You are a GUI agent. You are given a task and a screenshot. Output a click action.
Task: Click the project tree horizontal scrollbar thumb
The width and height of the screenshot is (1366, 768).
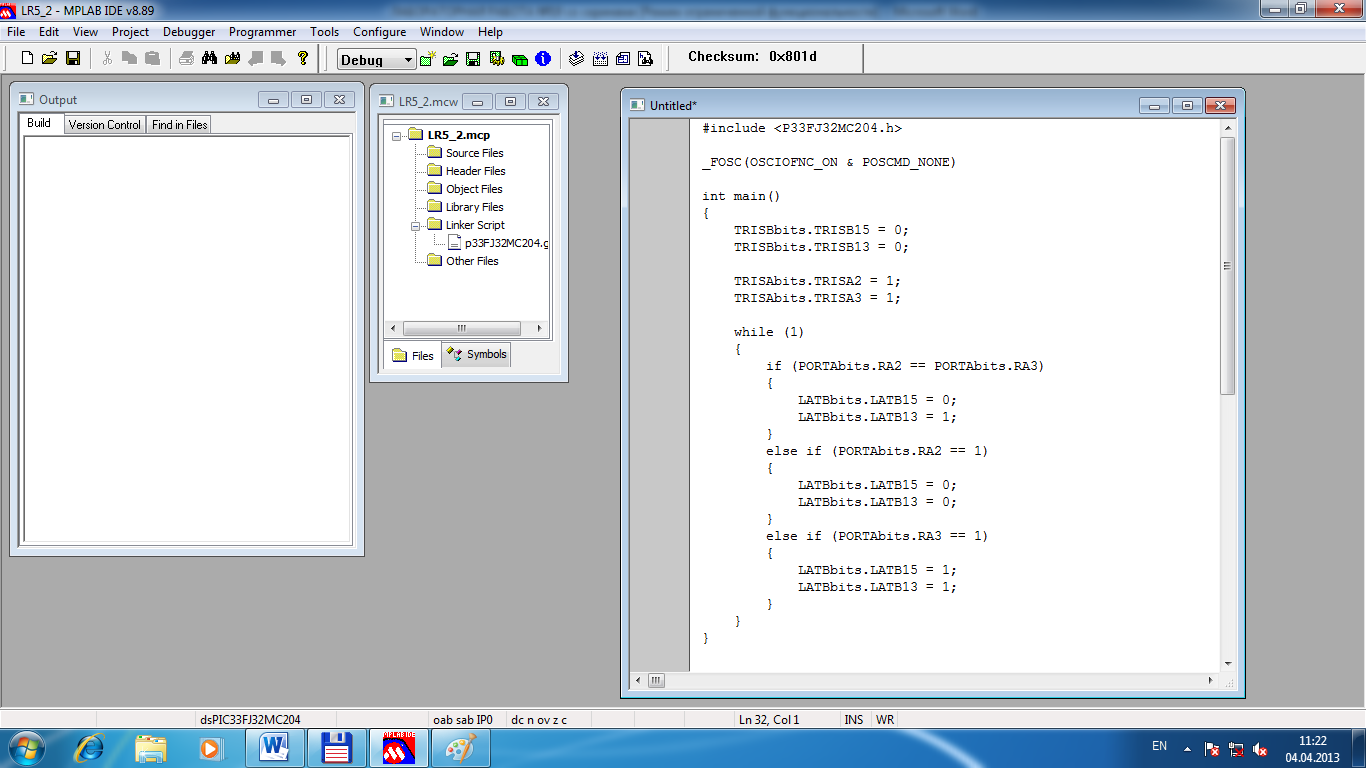pyautogui.click(x=461, y=328)
